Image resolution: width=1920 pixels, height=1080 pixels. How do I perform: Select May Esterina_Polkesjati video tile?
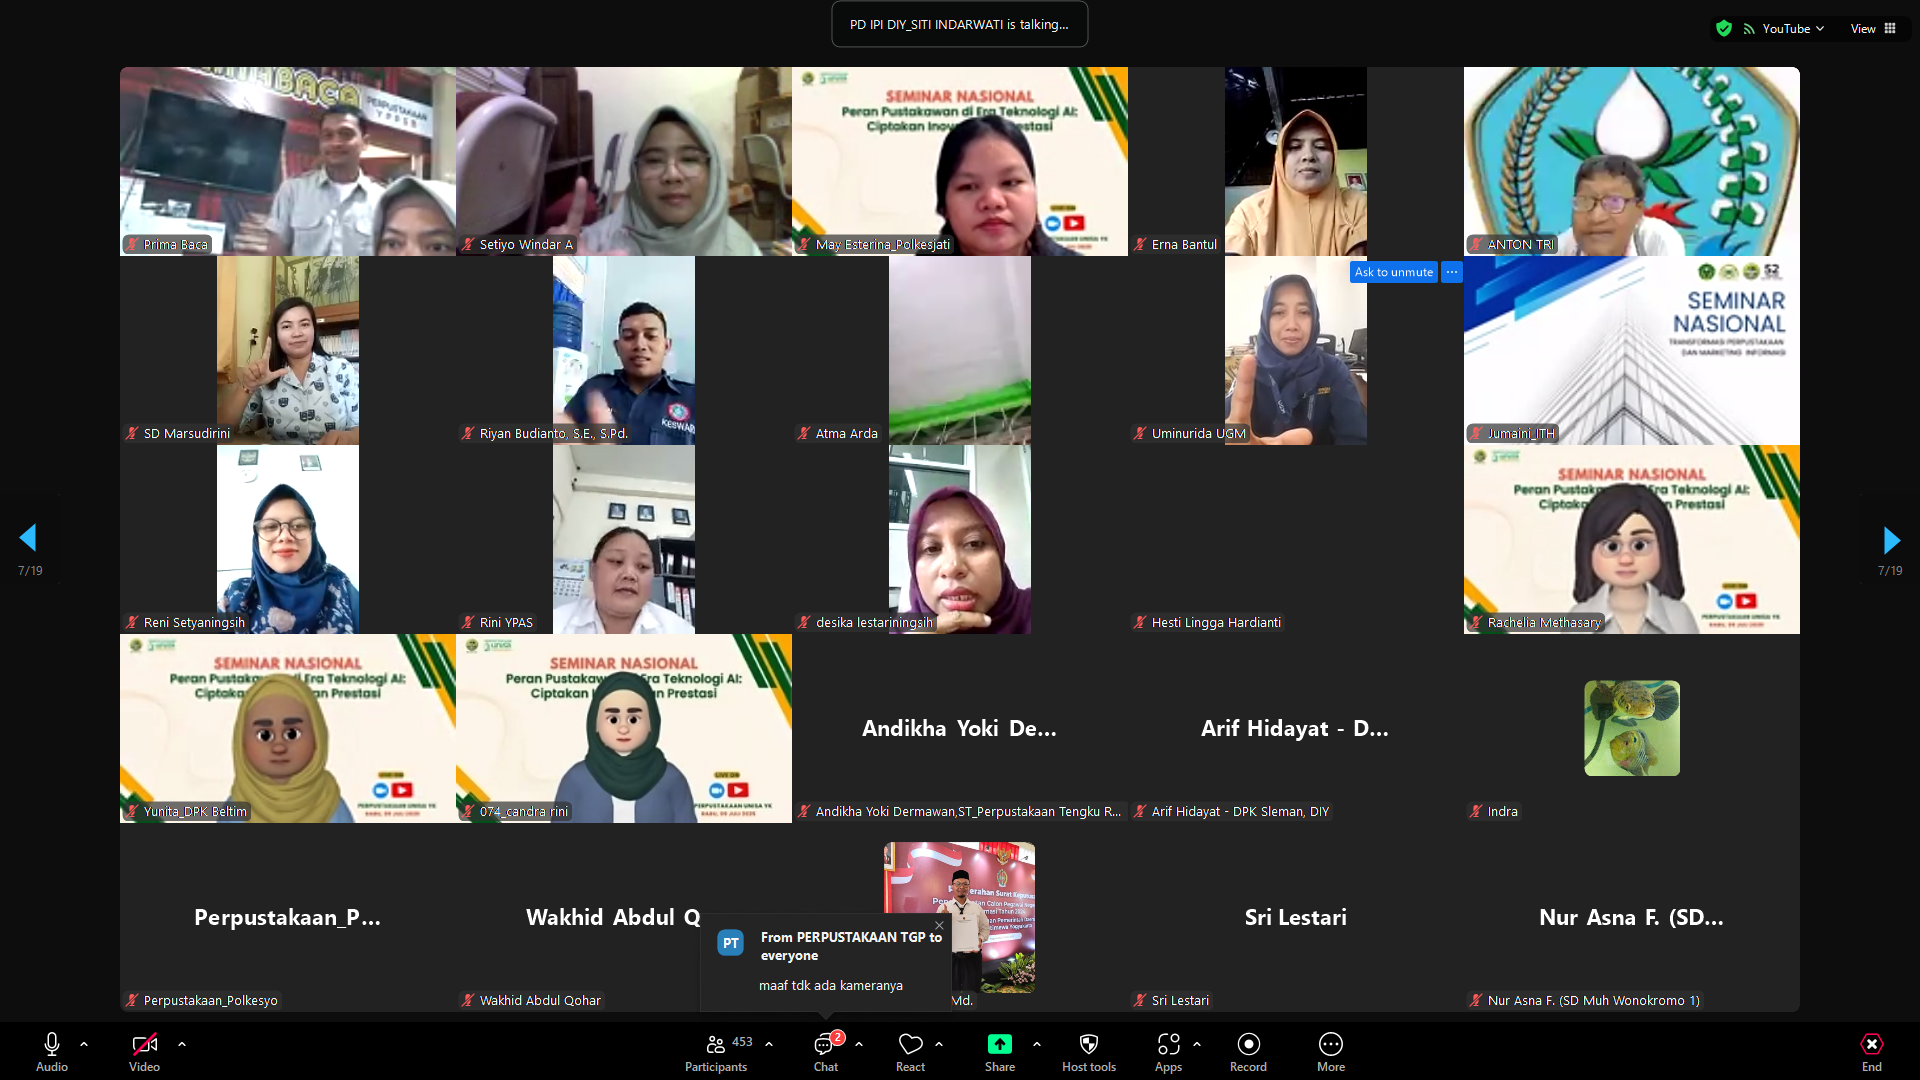click(960, 161)
